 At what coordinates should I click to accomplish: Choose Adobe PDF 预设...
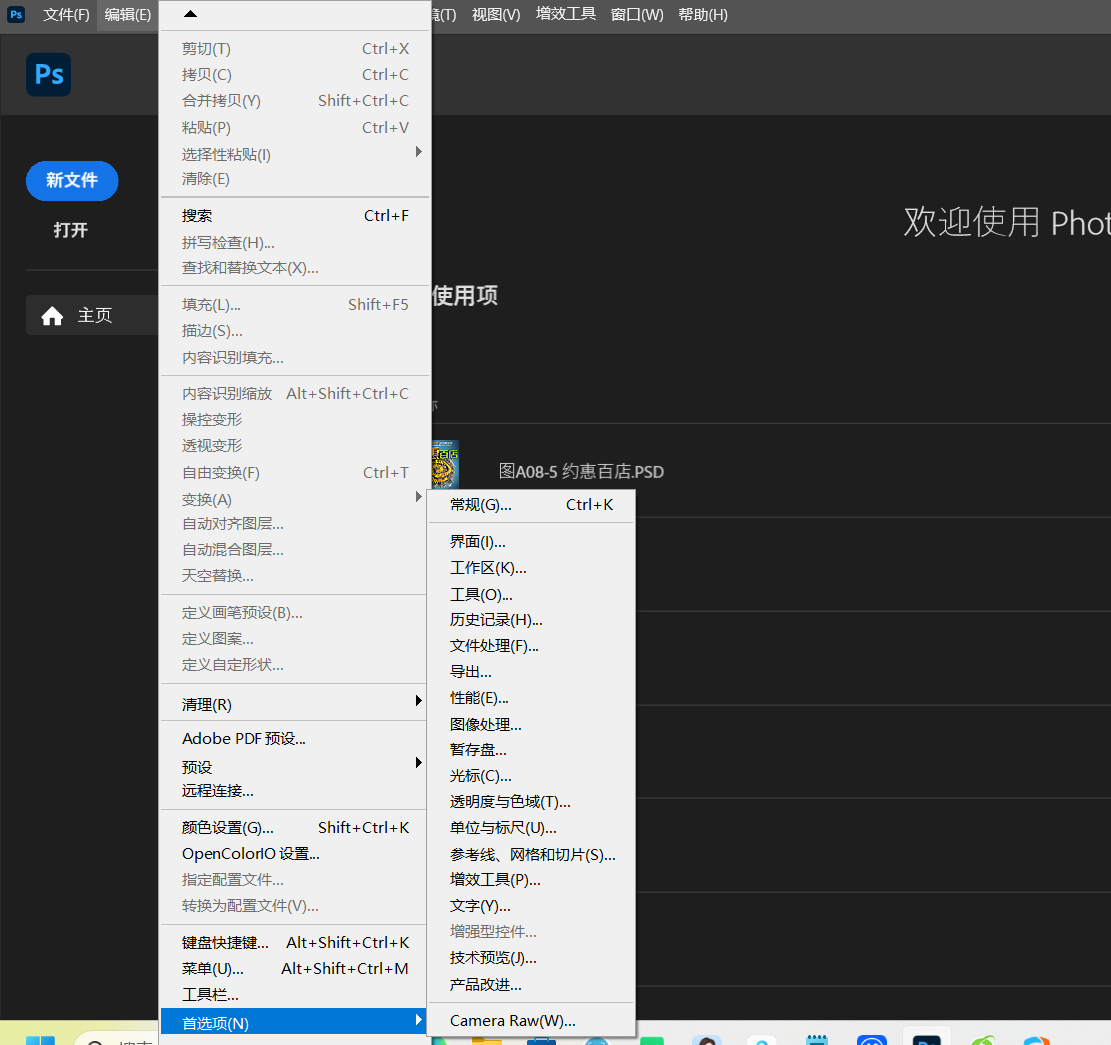click(x=295, y=738)
